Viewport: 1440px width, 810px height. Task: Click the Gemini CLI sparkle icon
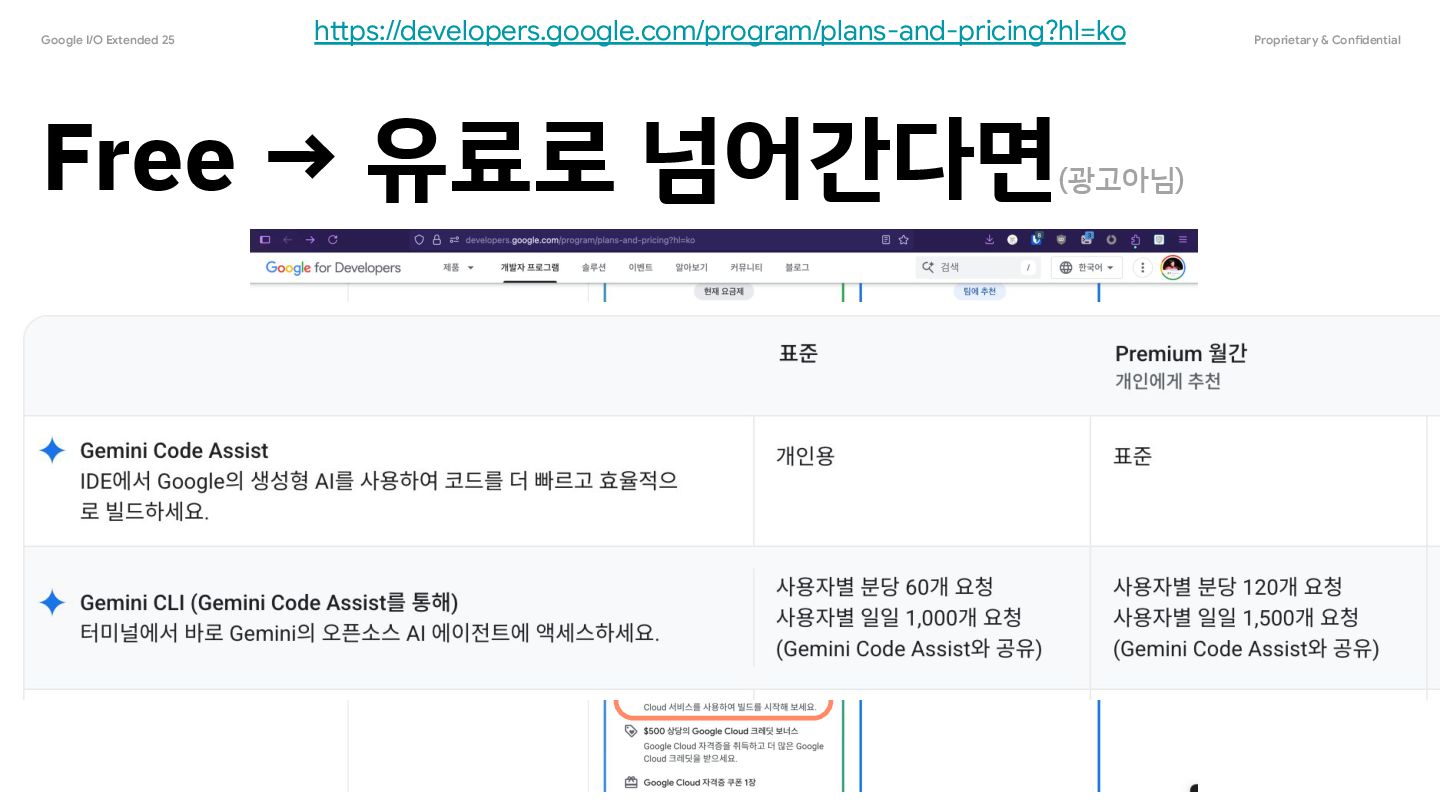click(52, 603)
